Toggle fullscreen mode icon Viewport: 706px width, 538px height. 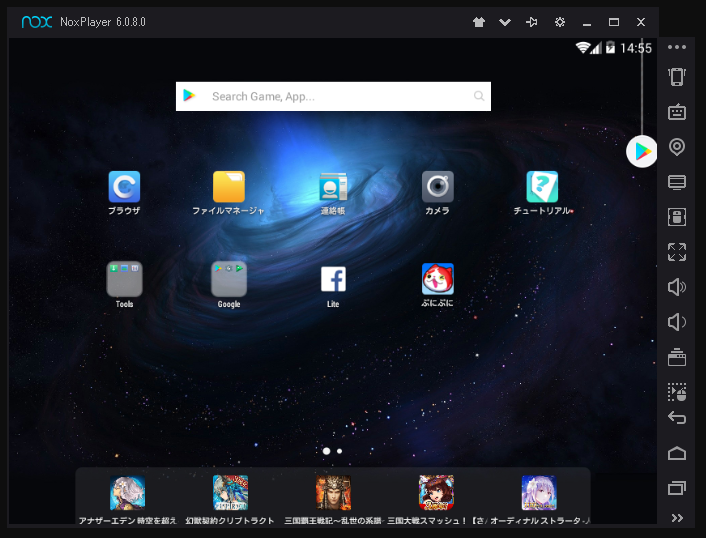pyautogui.click(x=677, y=252)
